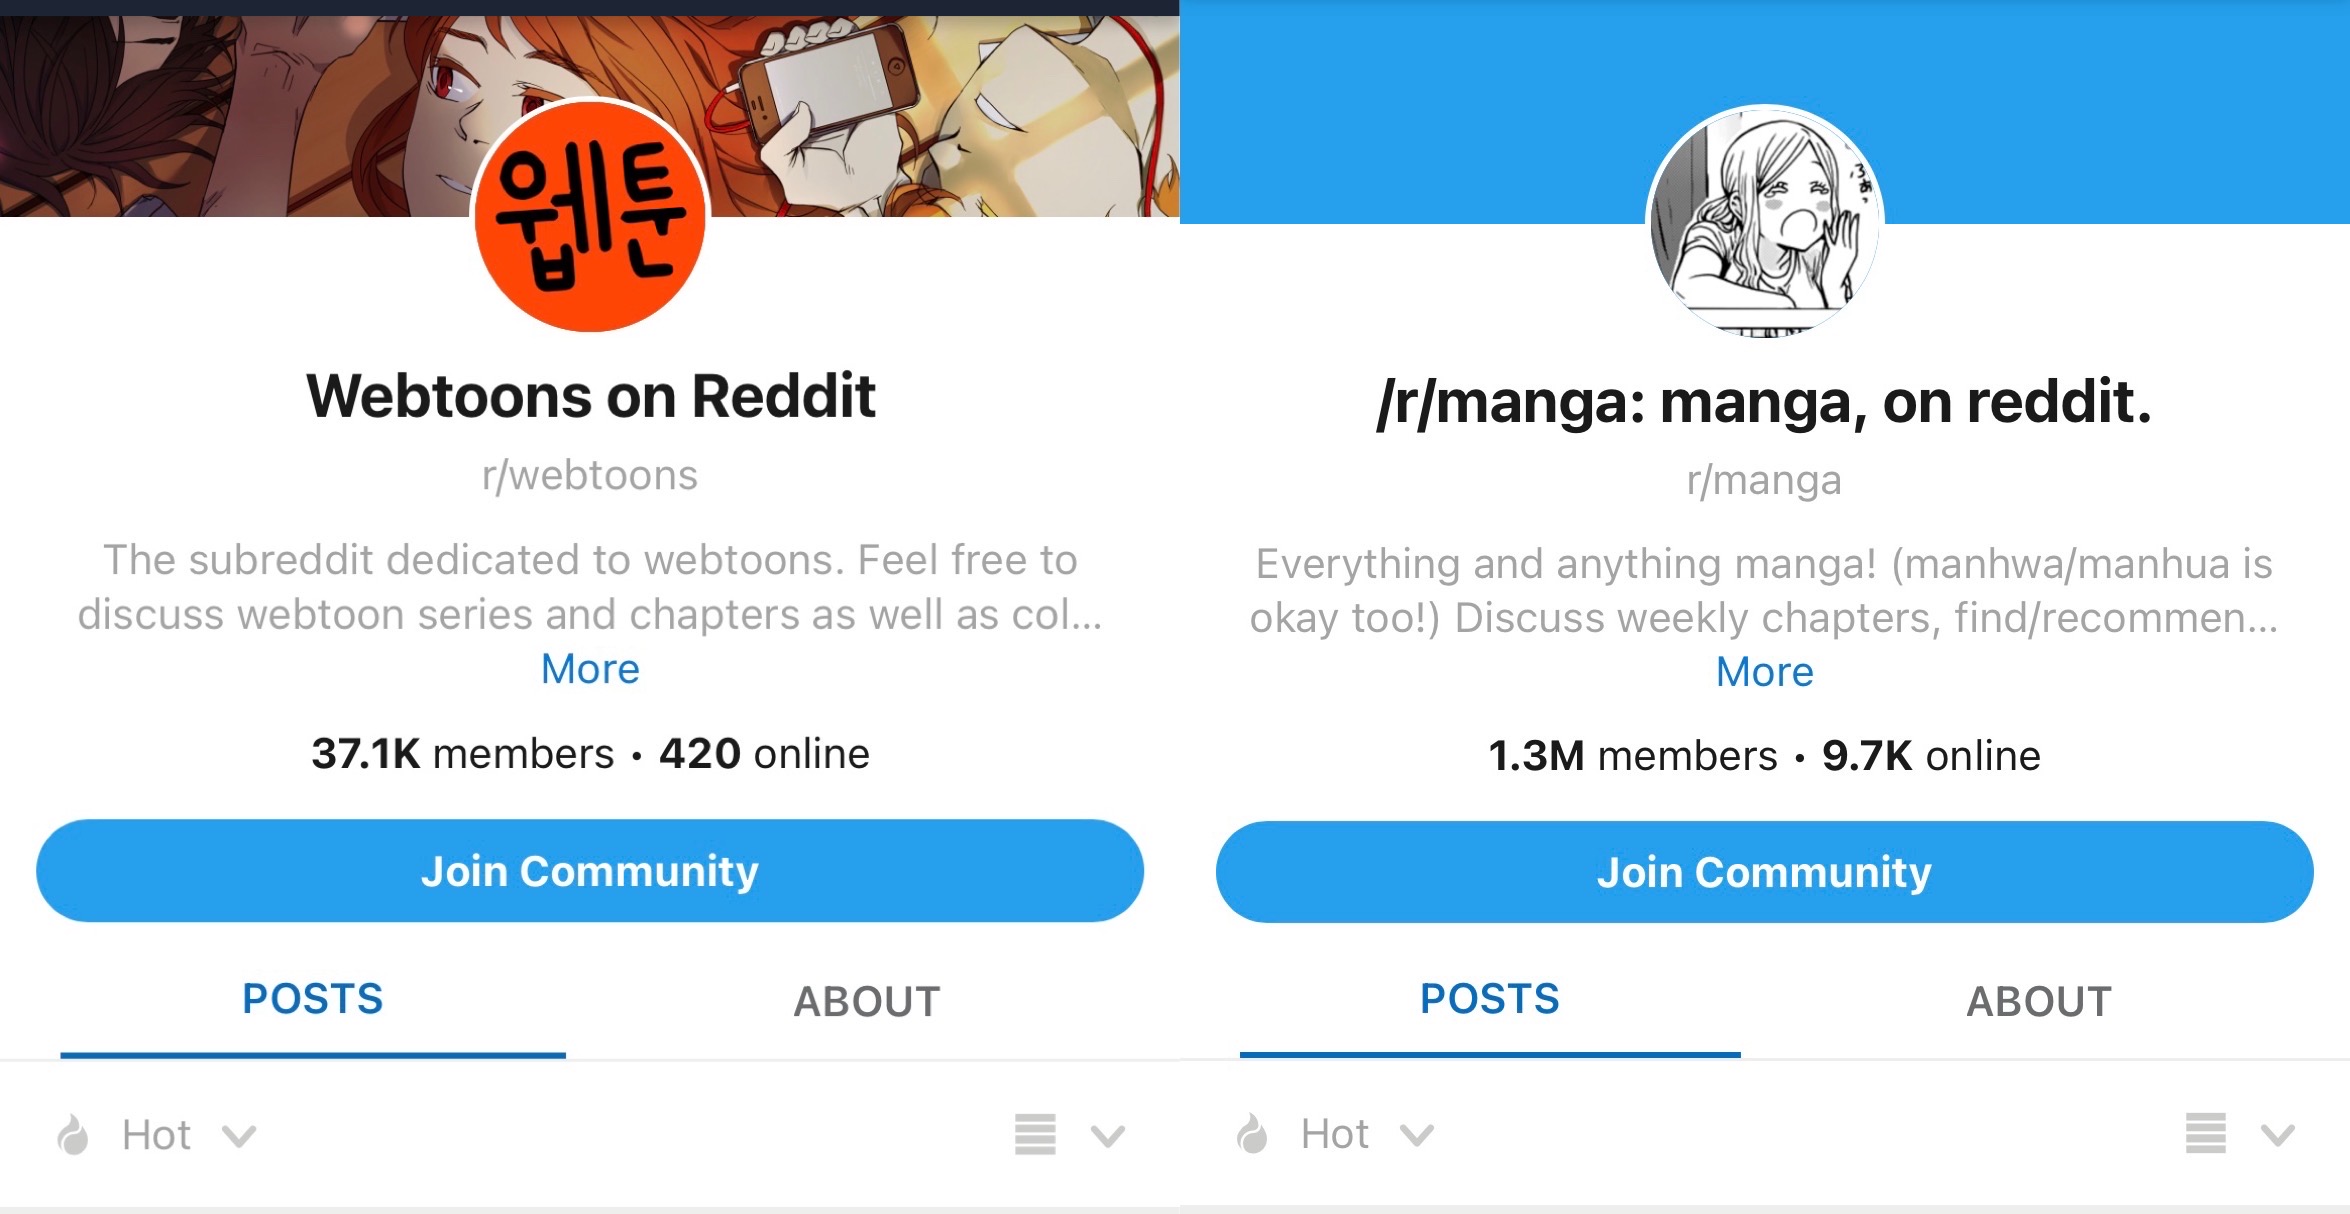Click the flame Hot icon under r/manga
Image resolution: width=2350 pixels, height=1214 pixels.
pos(1252,1134)
